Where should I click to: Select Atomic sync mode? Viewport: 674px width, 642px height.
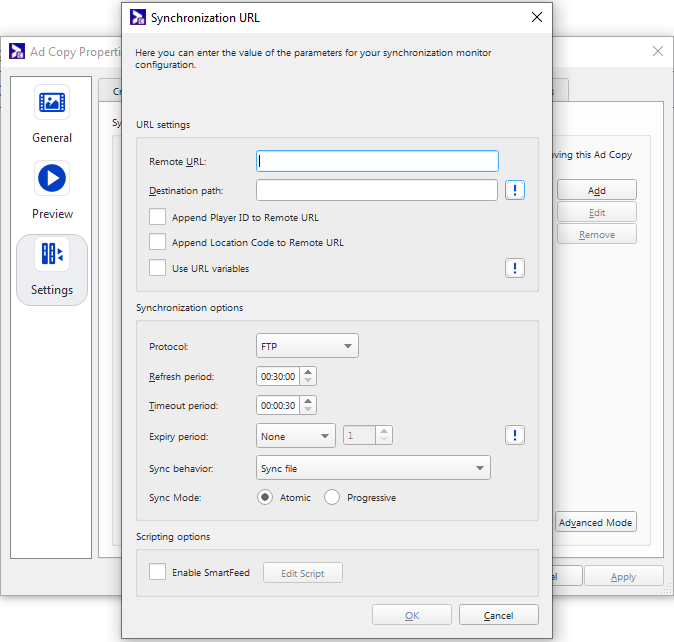pos(265,497)
